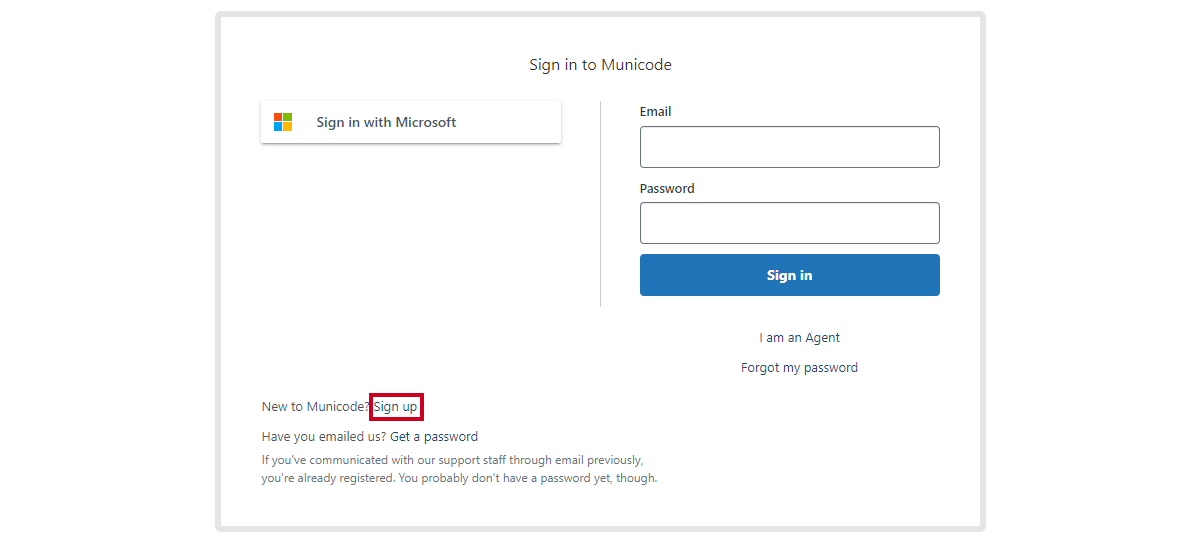
Task: Click the vertical divider between sign-in options
Action: (x=600, y=203)
